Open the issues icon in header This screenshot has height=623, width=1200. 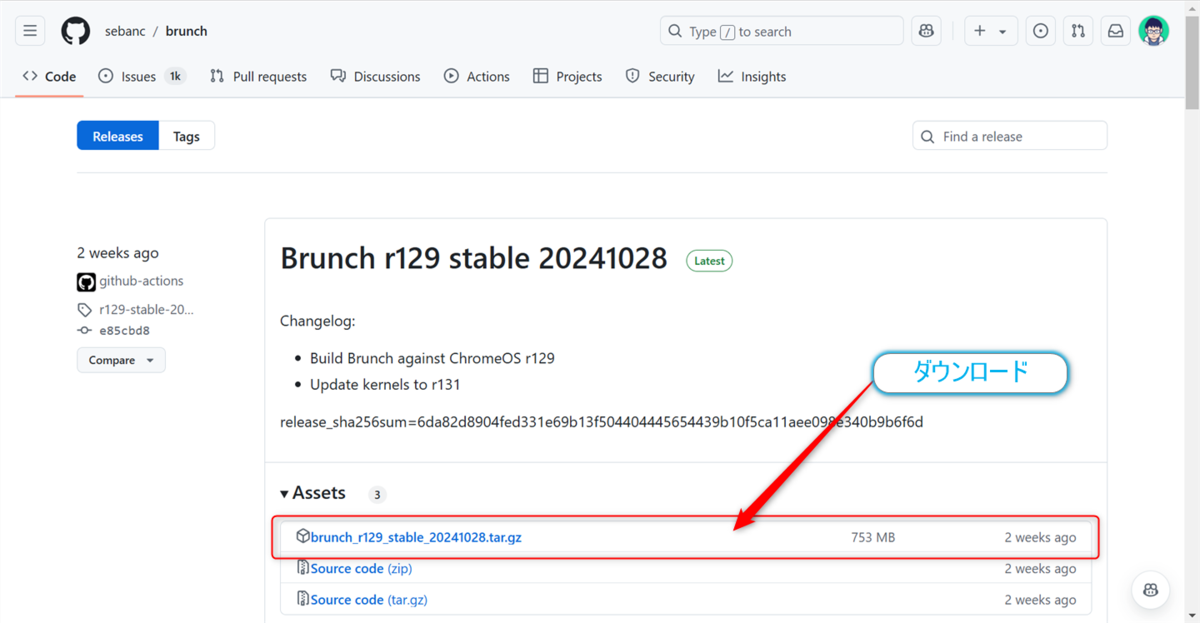click(x=1041, y=31)
